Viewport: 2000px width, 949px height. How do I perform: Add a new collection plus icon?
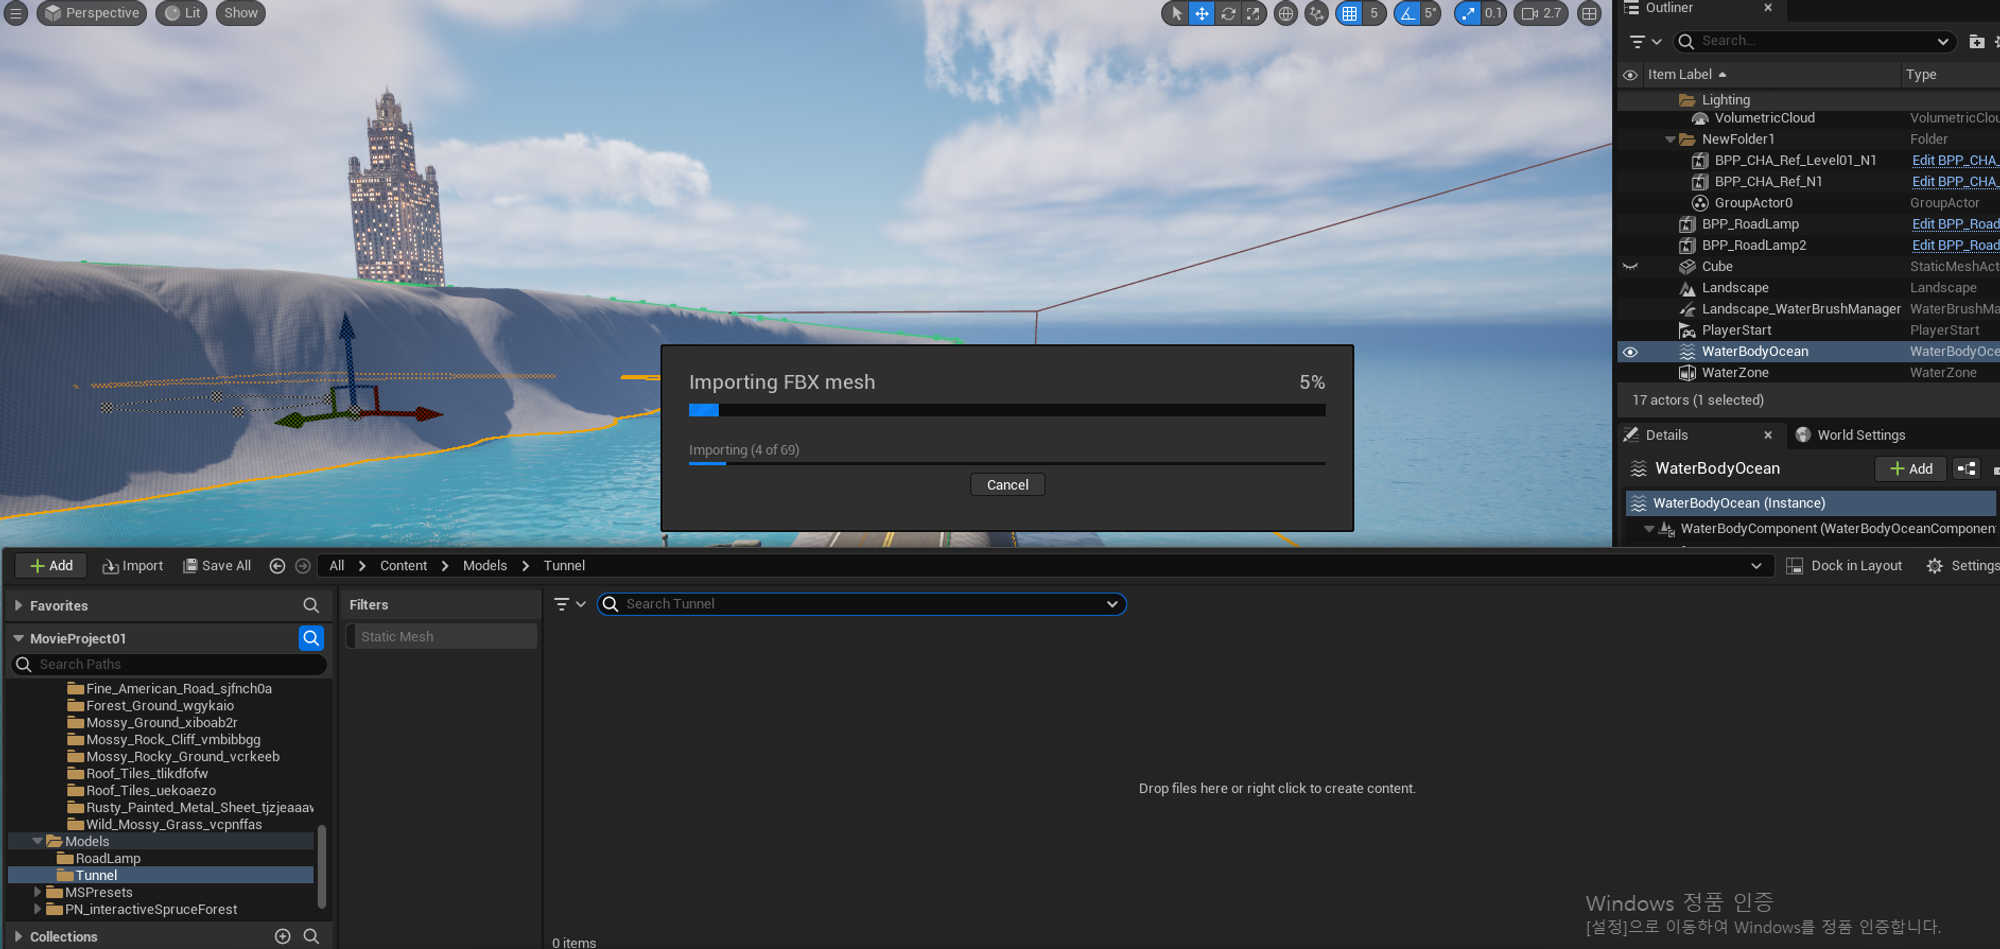click(x=283, y=937)
